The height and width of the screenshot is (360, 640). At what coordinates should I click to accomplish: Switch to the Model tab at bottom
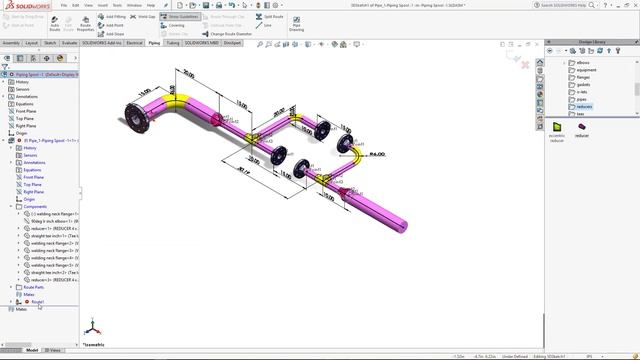tap(31, 350)
